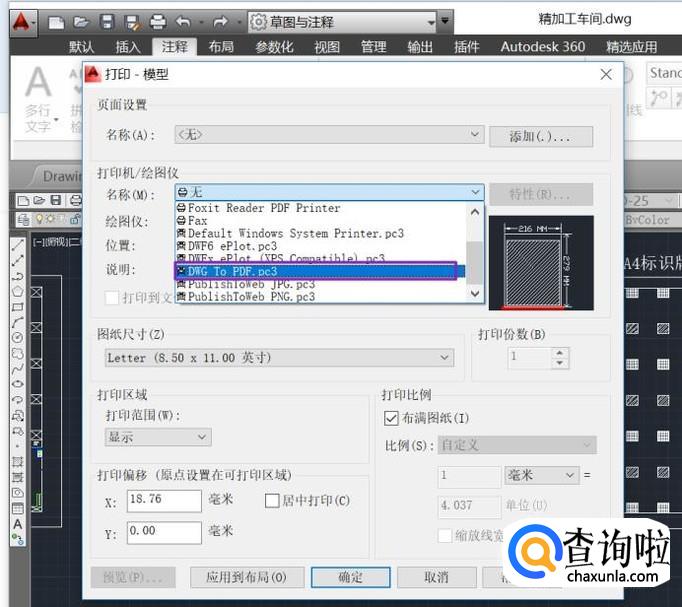Image resolution: width=682 pixels, height=607 pixels.
Task: Click the large 多行文字 ribbon icon
Action: tap(38, 82)
